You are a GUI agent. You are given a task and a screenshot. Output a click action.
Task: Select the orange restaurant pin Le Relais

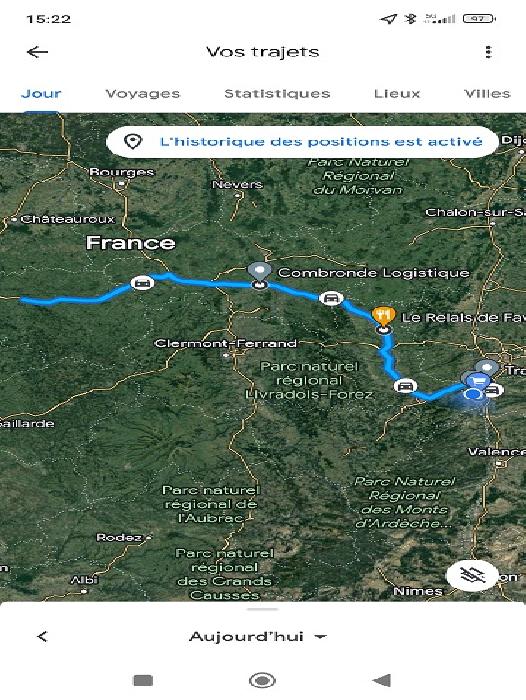pos(384,317)
